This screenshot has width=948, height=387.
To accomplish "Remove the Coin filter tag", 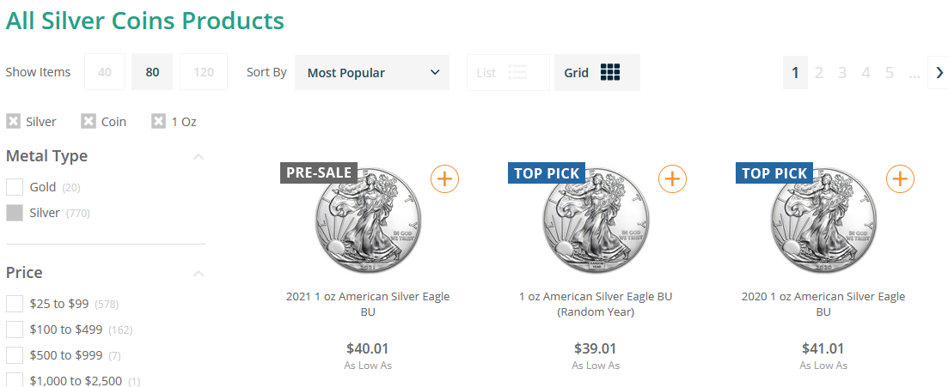I will coord(88,122).
